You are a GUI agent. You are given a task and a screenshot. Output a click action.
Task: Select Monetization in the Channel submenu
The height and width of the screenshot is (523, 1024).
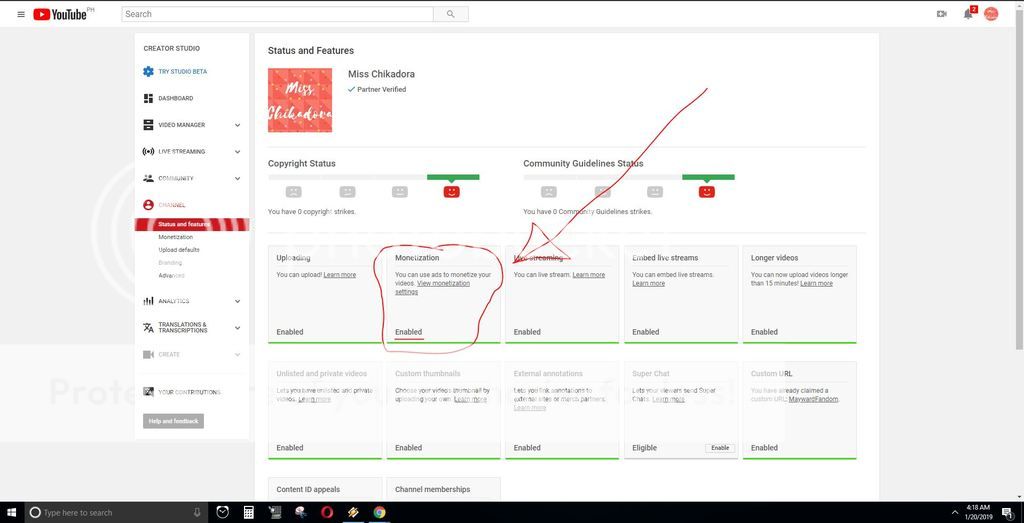(175, 237)
